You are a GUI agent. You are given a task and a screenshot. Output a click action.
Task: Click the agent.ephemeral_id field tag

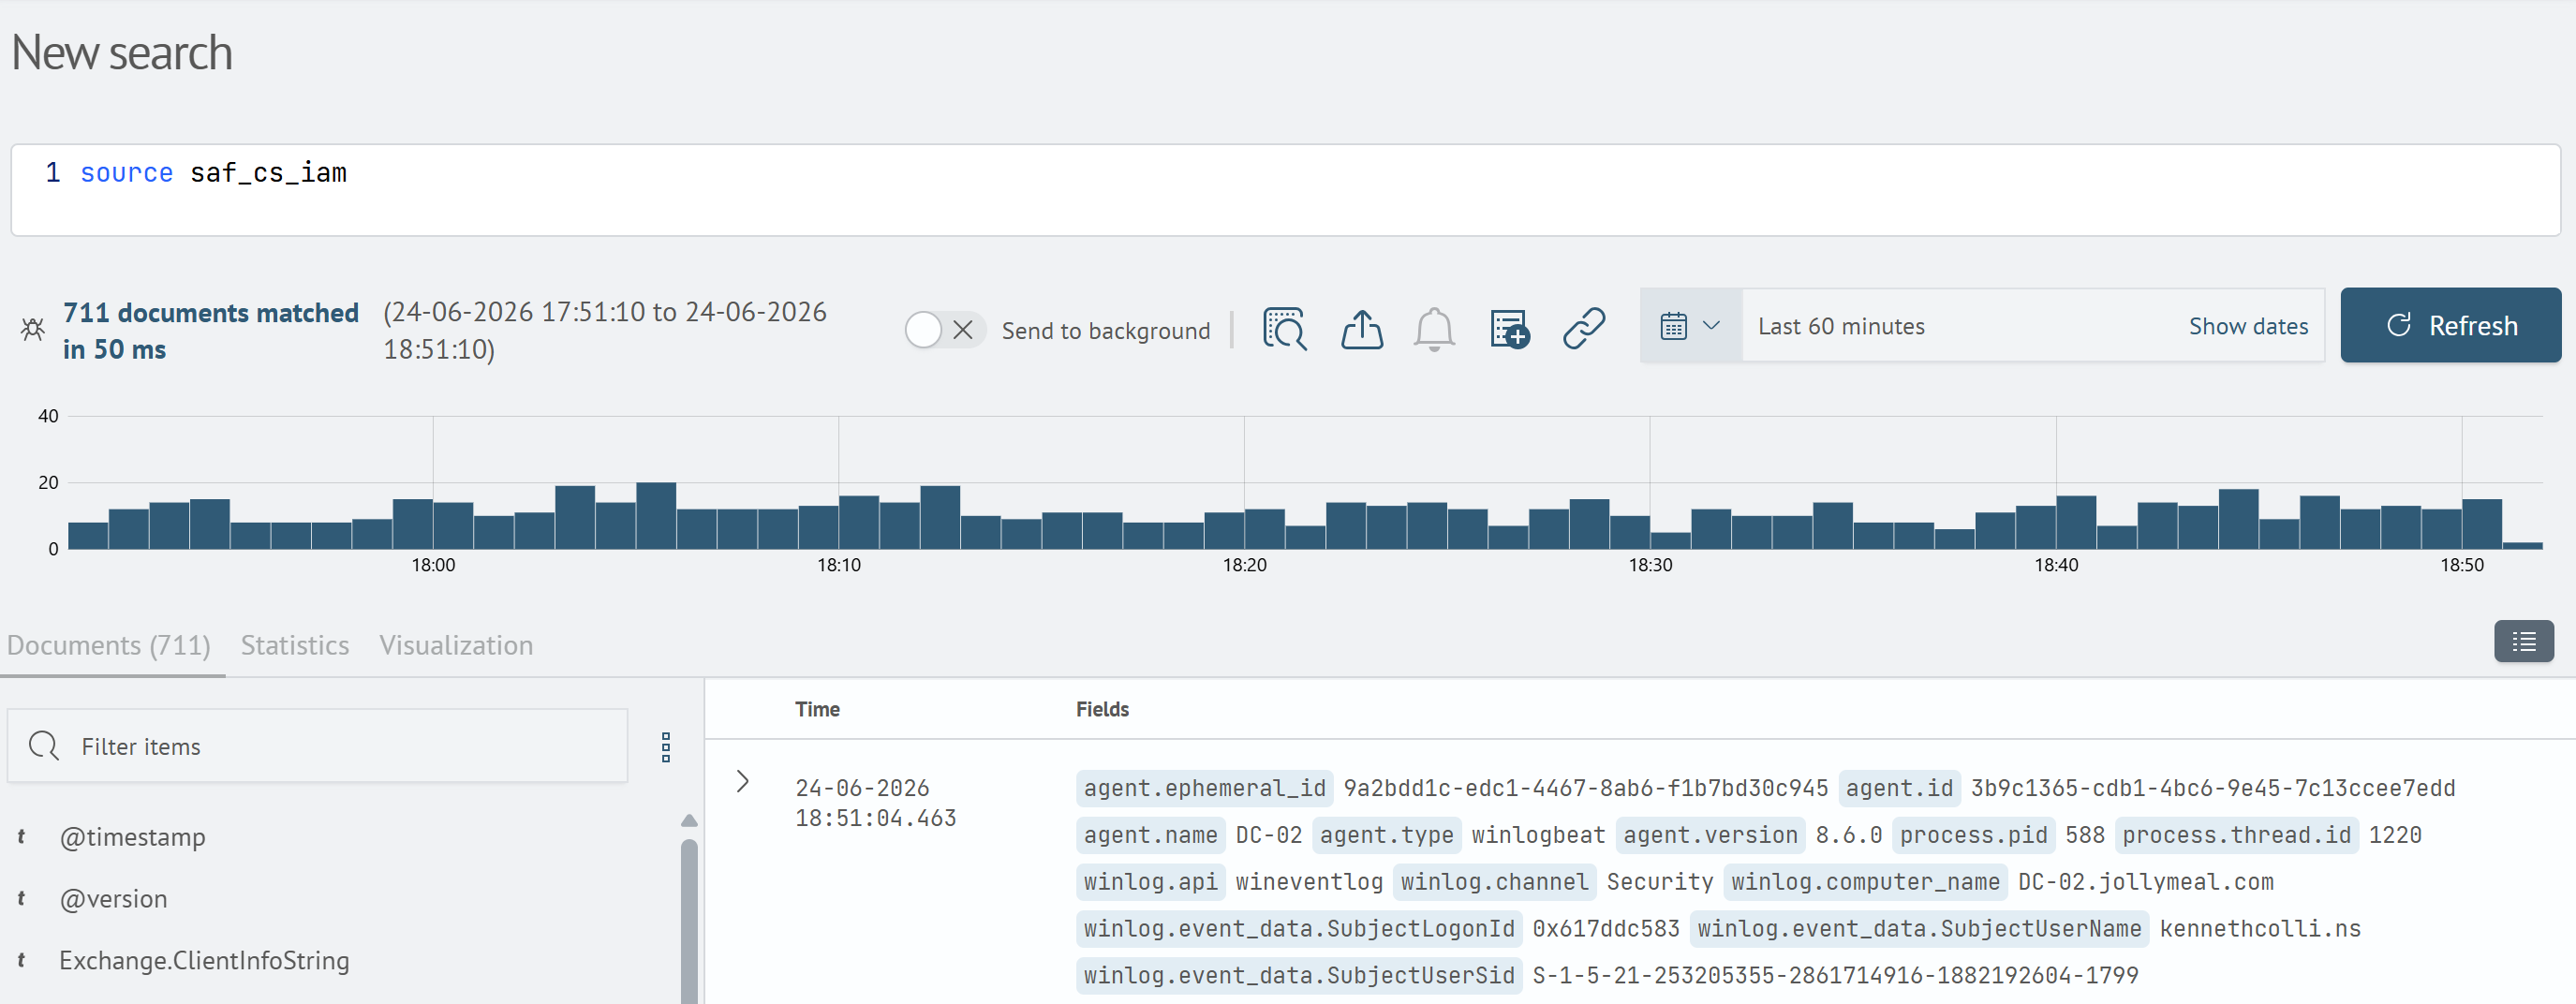coord(1204,788)
